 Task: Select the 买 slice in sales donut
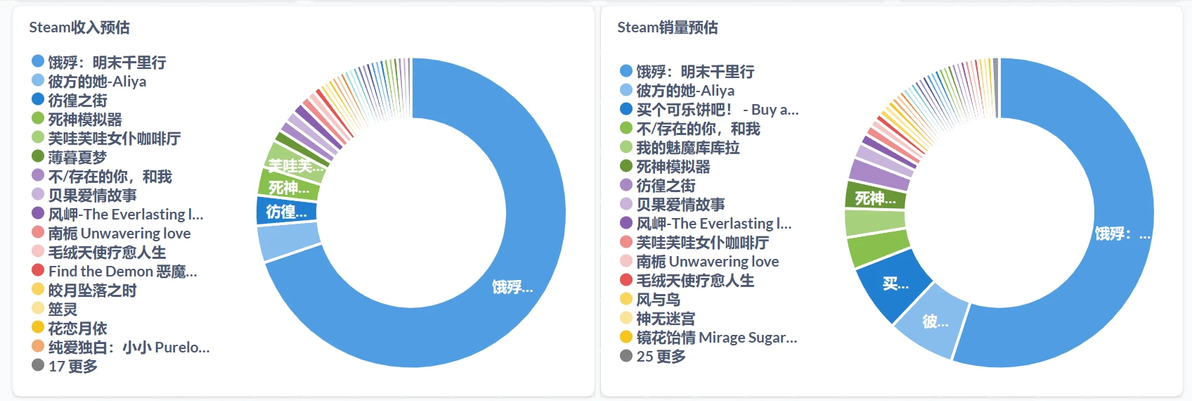895,287
